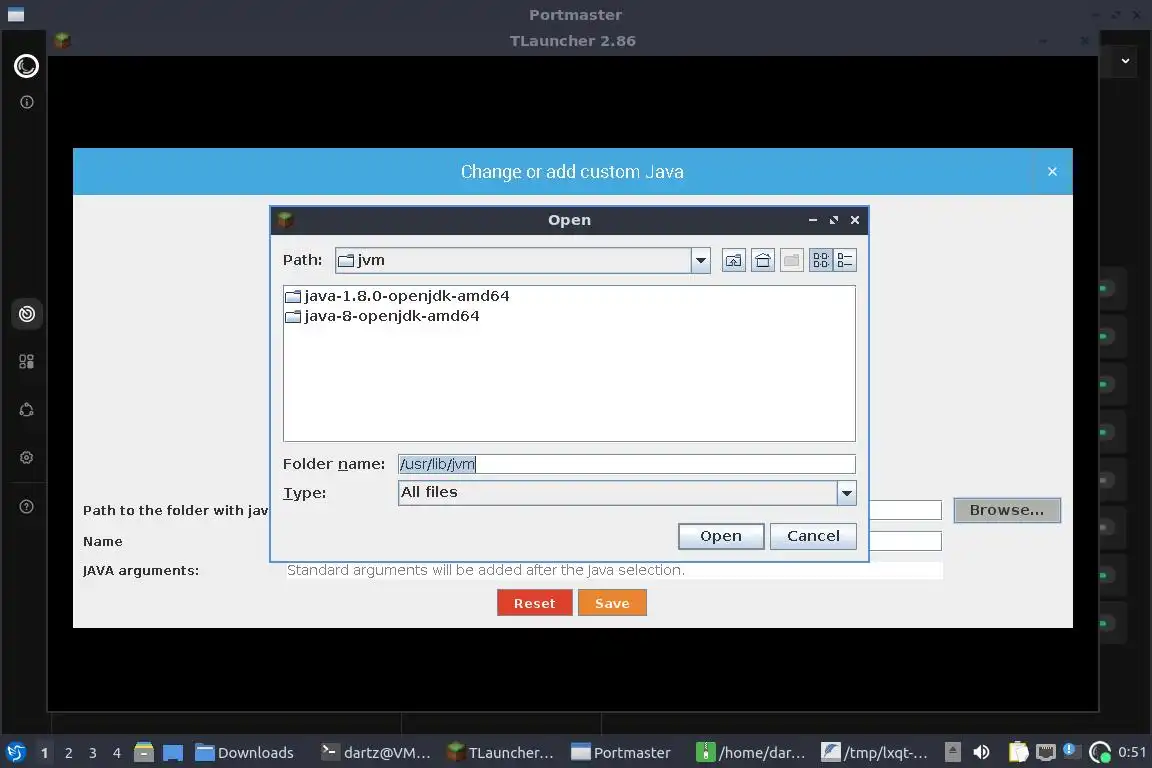
Task: Focus the JAVA arguments text field
Action: tap(614, 570)
